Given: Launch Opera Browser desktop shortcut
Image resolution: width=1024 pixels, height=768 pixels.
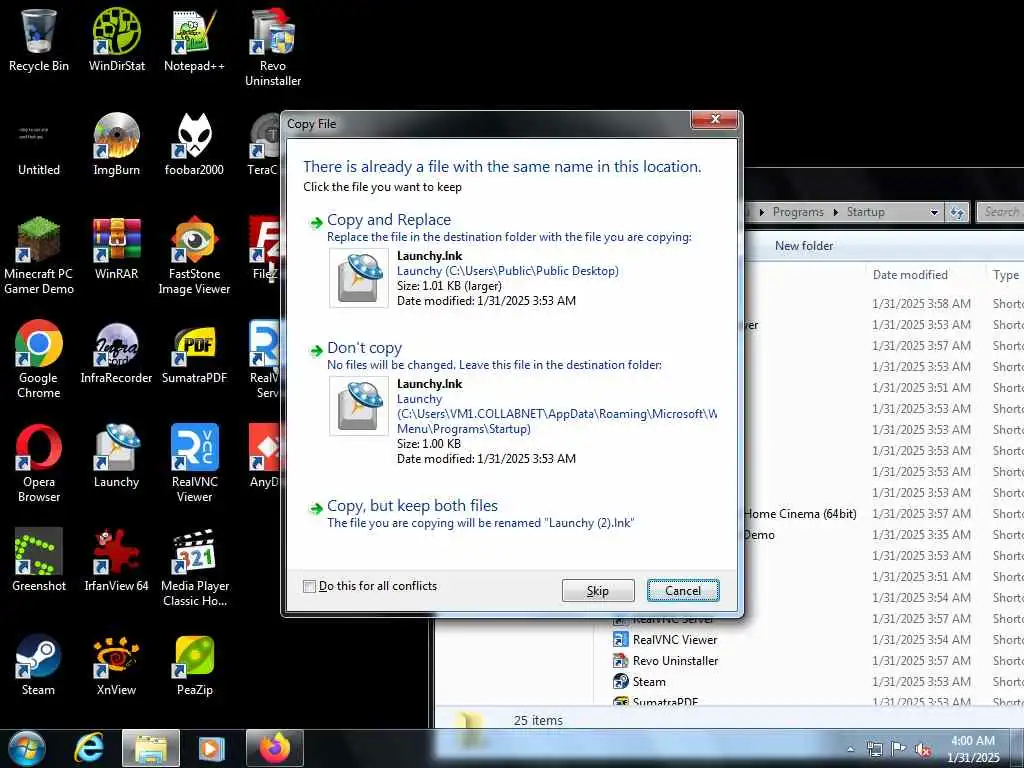Looking at the screenshot, I should [x=39, y=463].
